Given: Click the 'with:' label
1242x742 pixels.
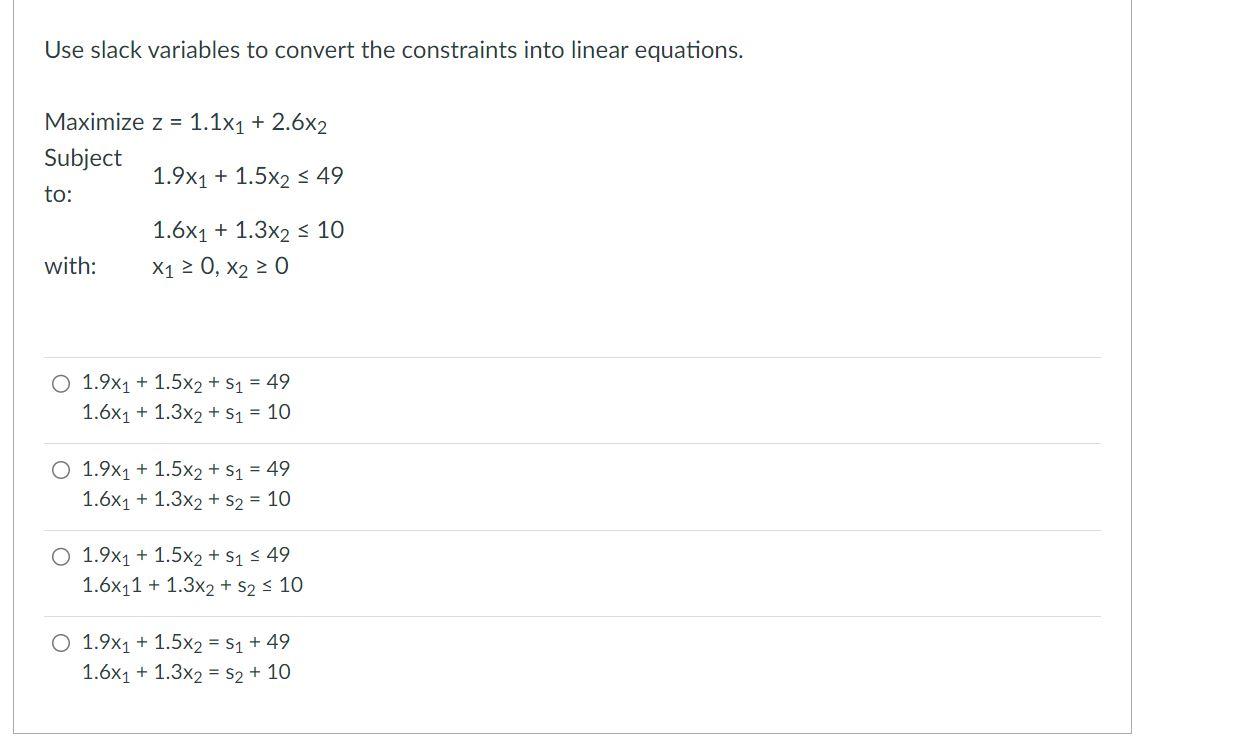Looking at the screenshot, I should [69, 266].
